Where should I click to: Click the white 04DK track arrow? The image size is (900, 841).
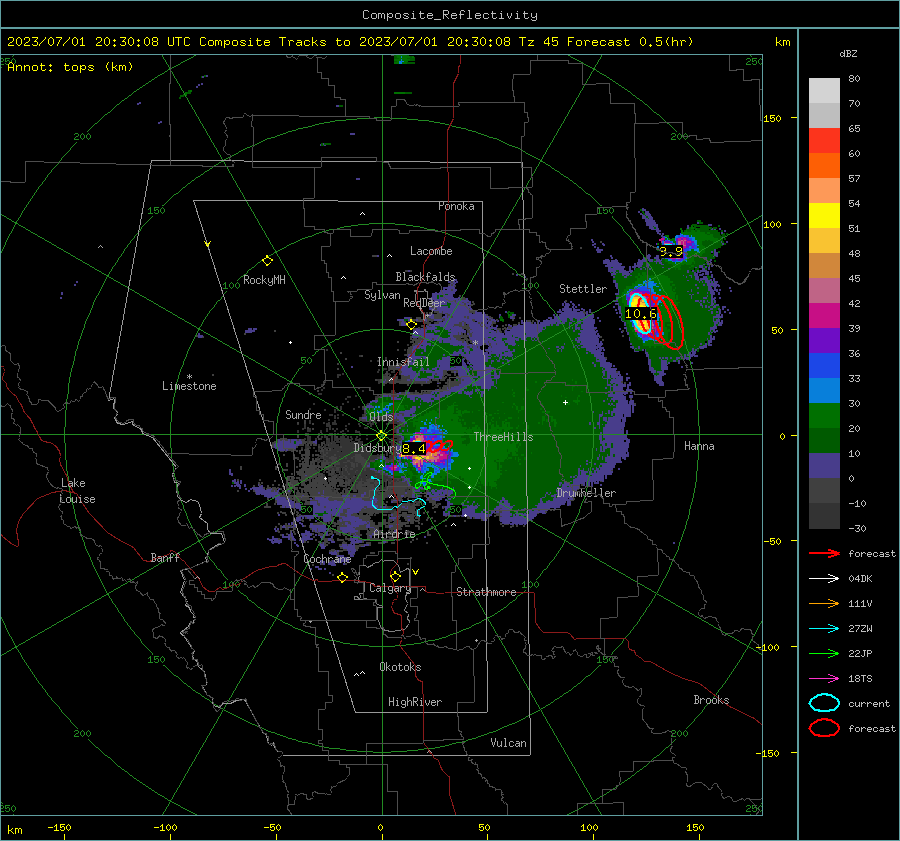pyautogui.click(x=824, y=579)
